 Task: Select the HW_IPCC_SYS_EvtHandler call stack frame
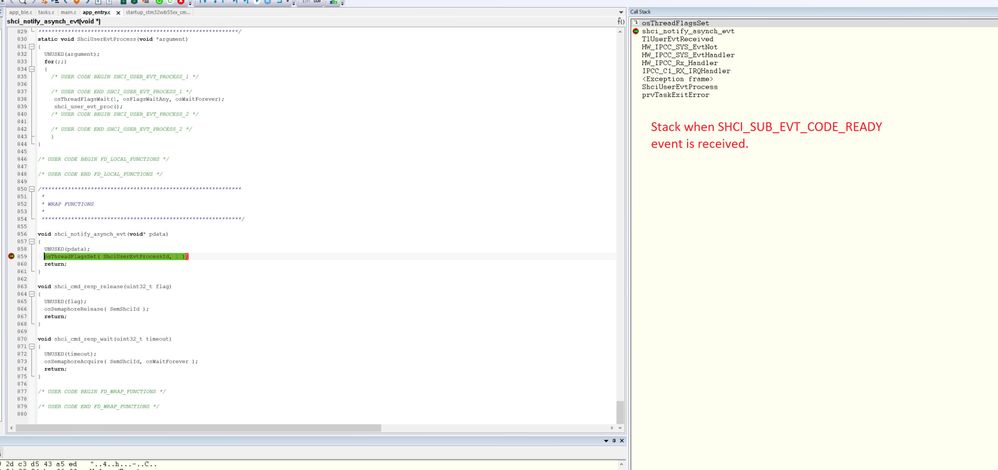(688, 55)
